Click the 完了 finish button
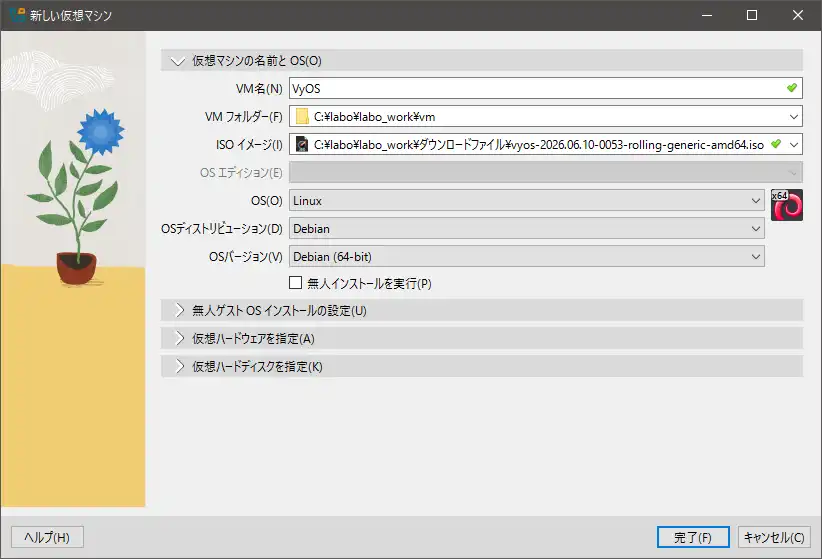 point(693,537)
